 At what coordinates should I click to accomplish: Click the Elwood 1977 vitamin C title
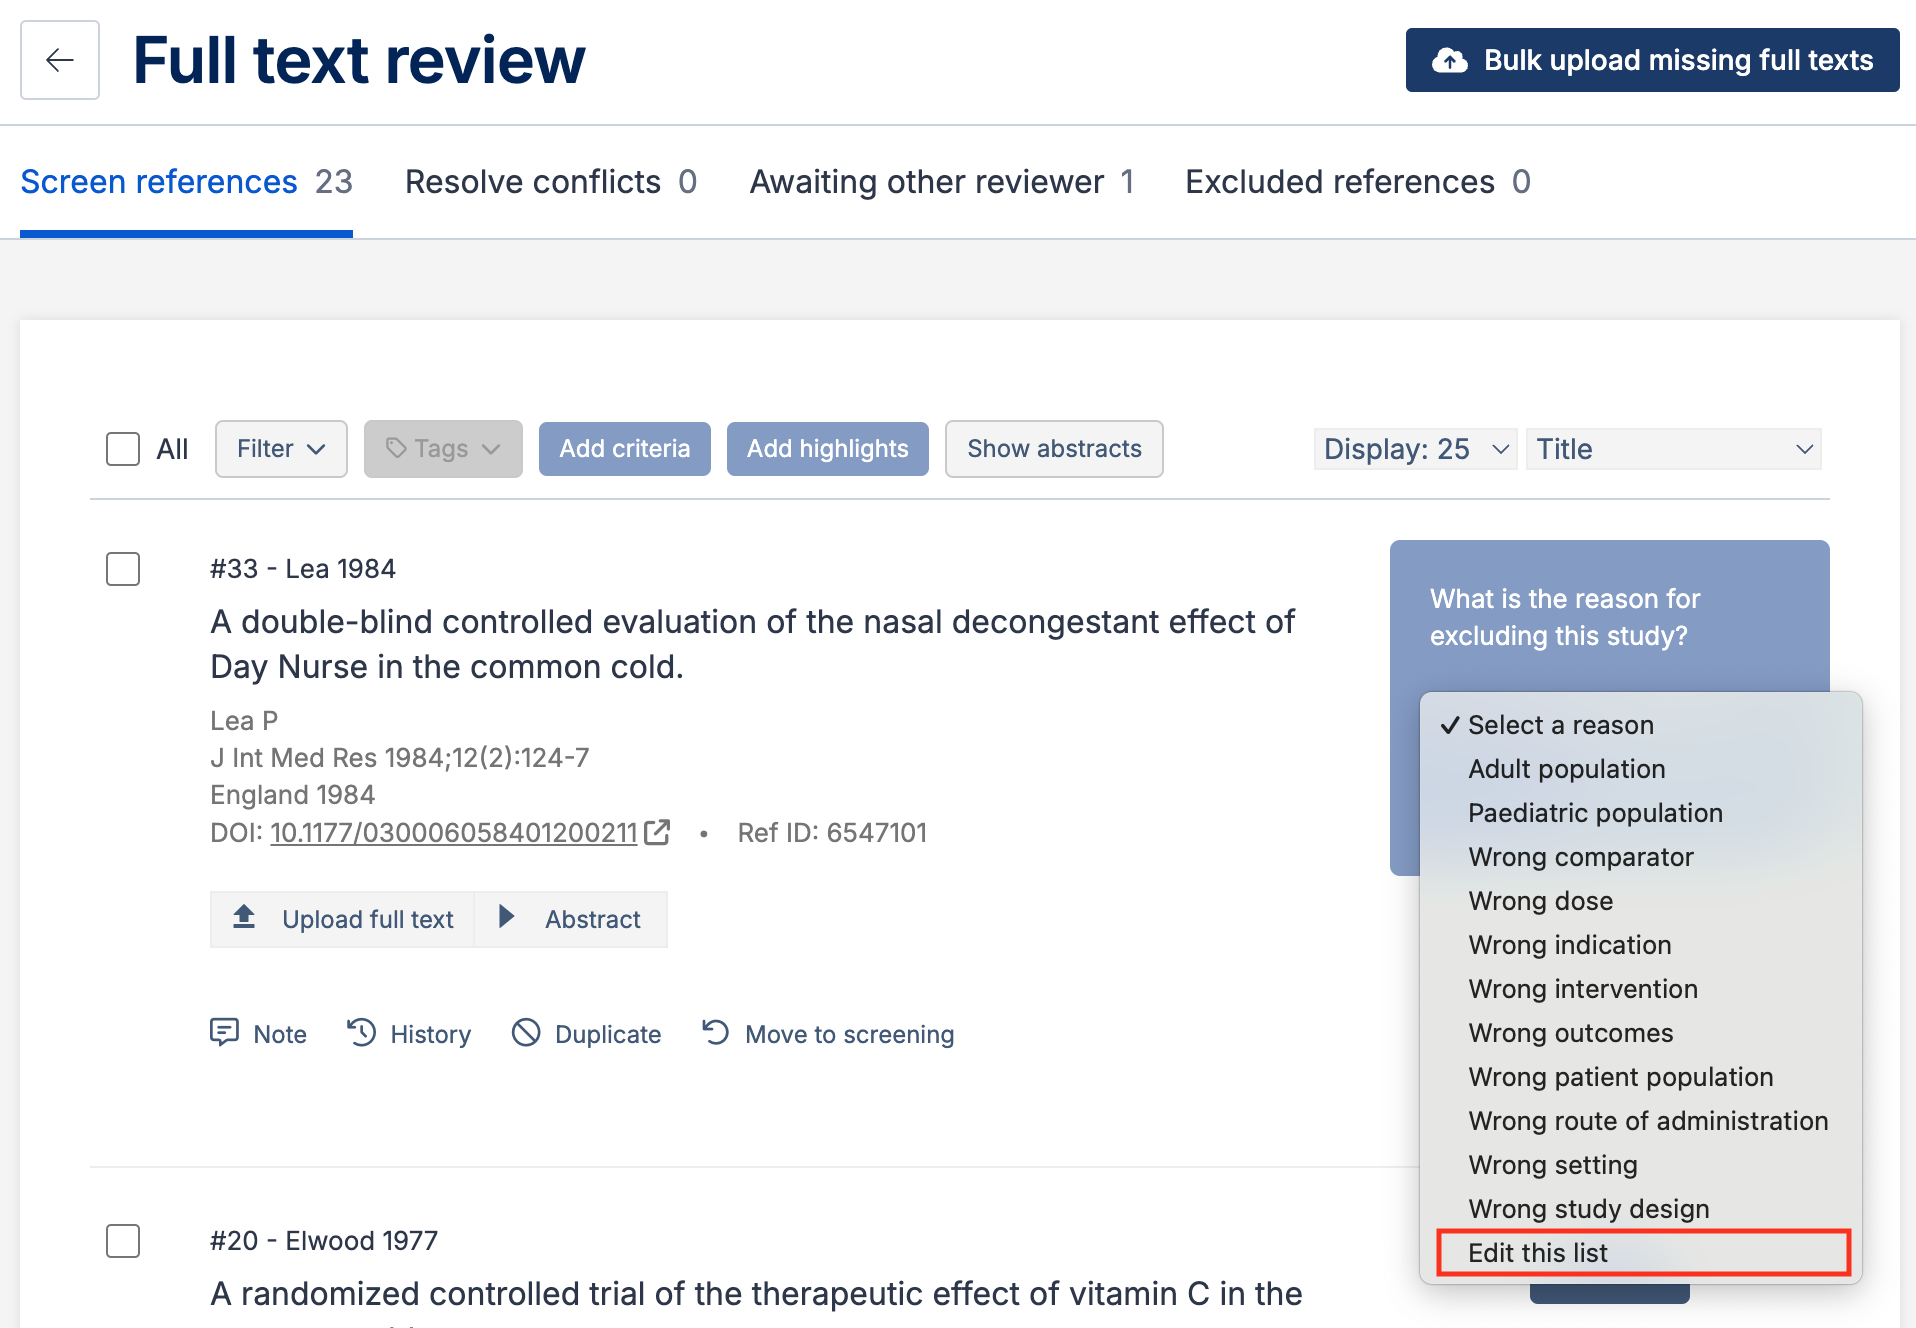click(x=756, y=1294)
